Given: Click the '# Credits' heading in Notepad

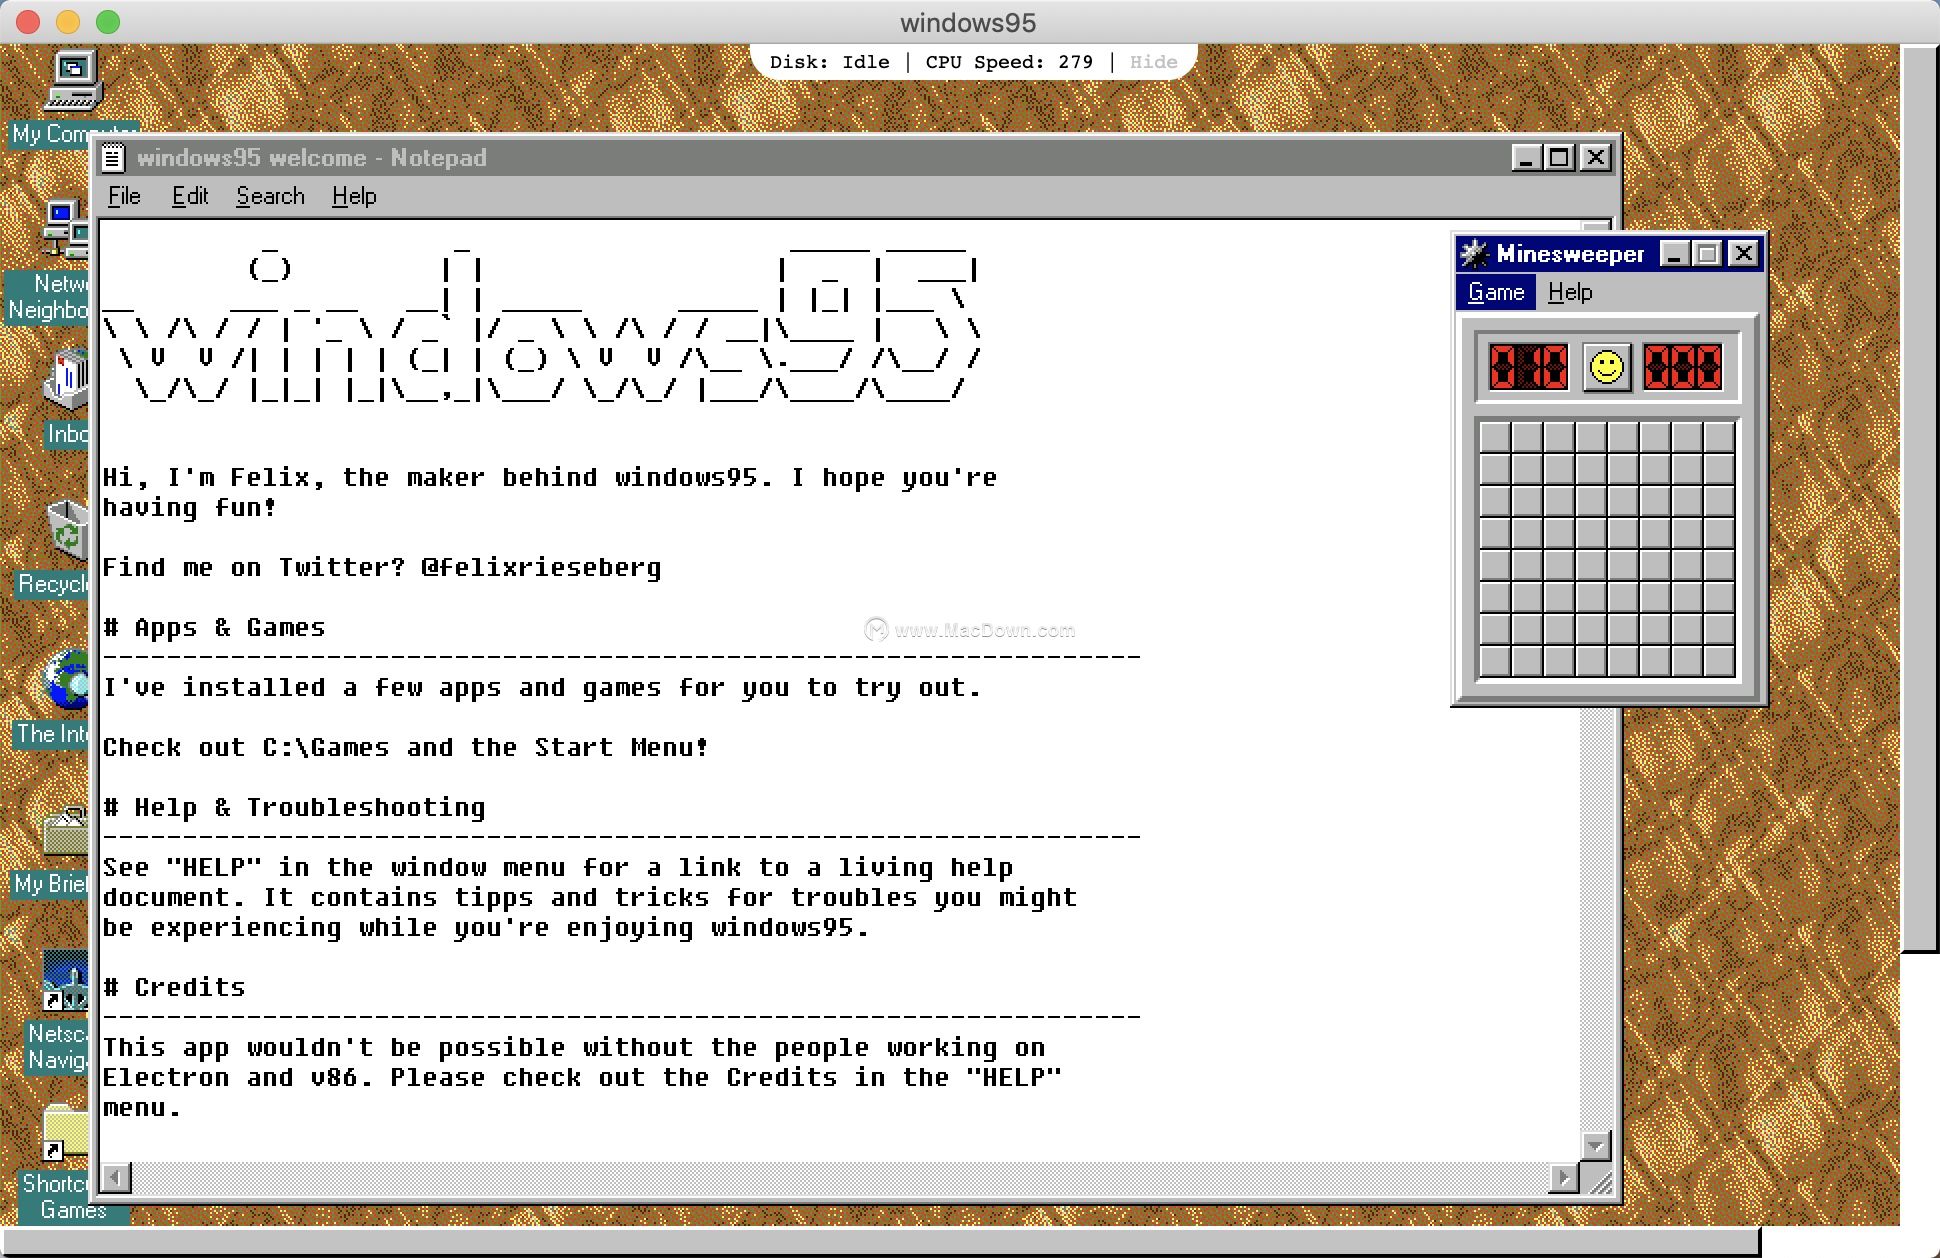Looking at the screenshot, I should [x=174, y=988].
